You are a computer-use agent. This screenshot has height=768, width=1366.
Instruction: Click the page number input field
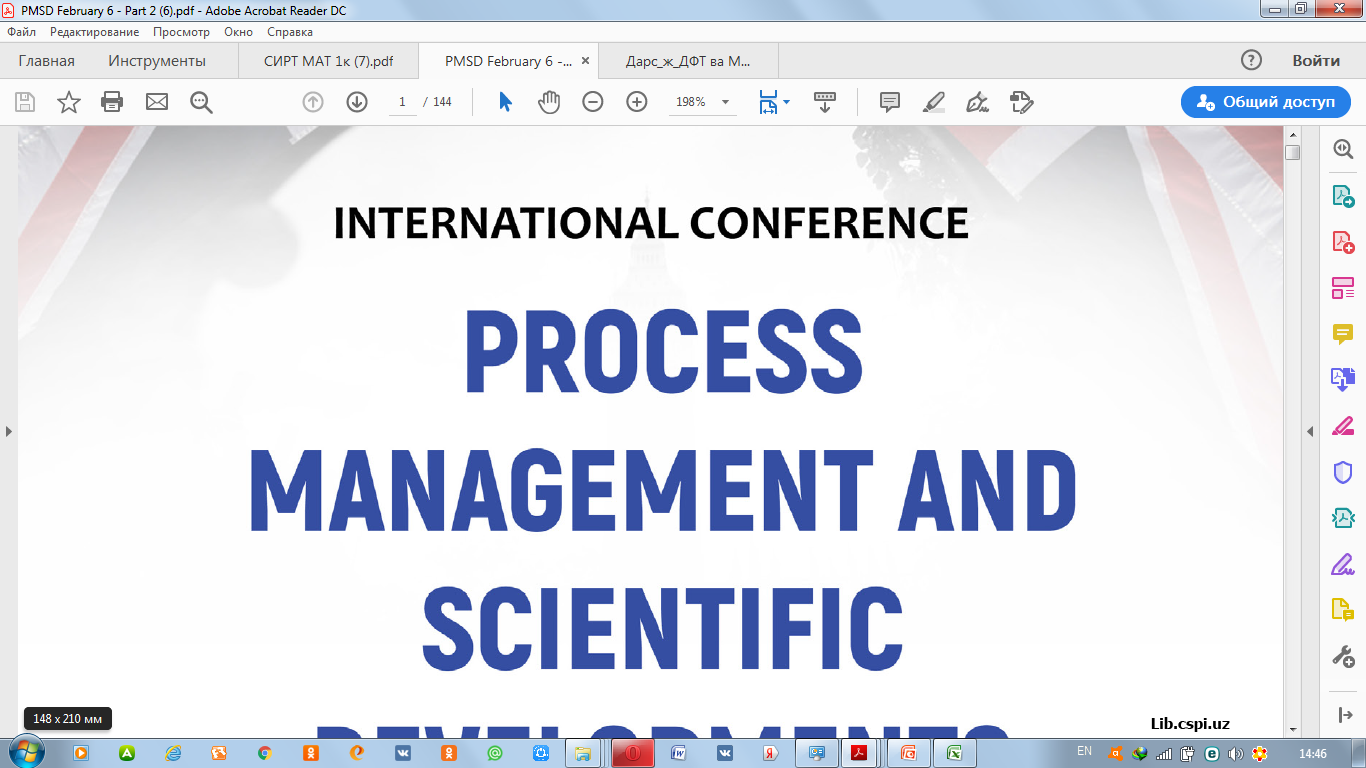(402, 102)
